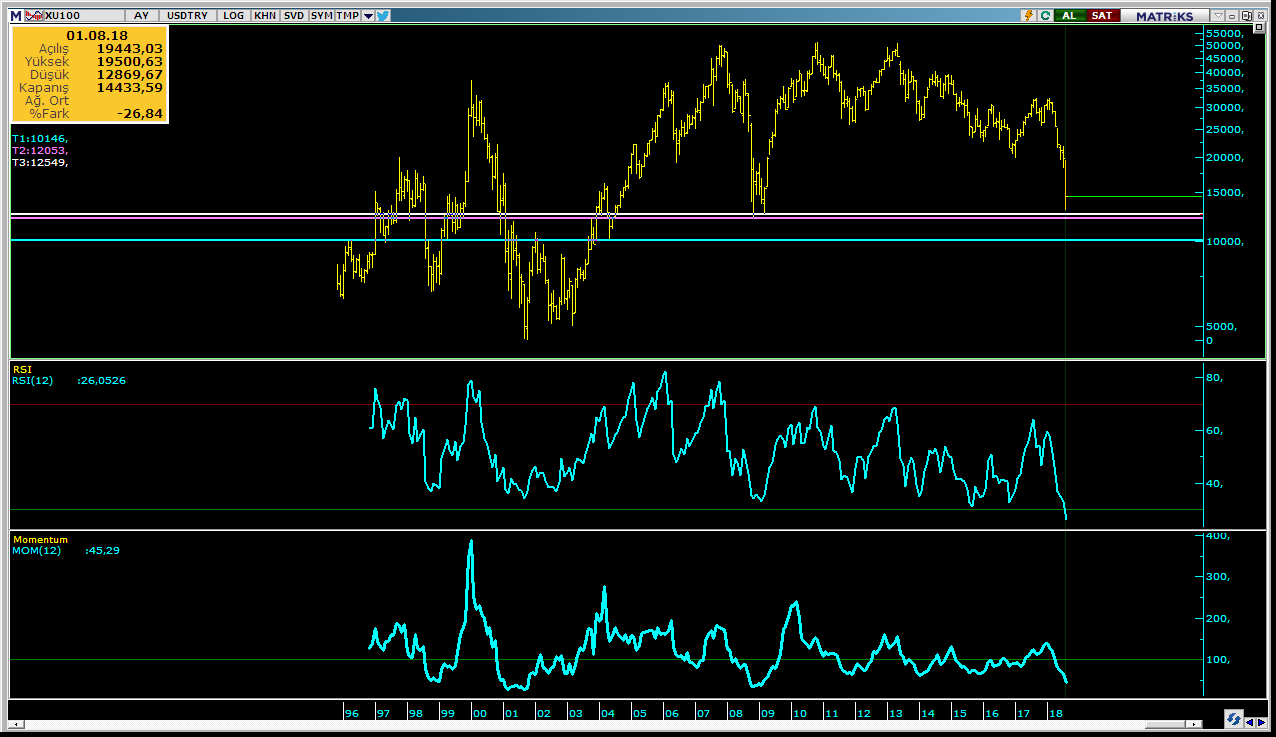
Task: Toggle the LOG scale button
Action: pos(234,16)
